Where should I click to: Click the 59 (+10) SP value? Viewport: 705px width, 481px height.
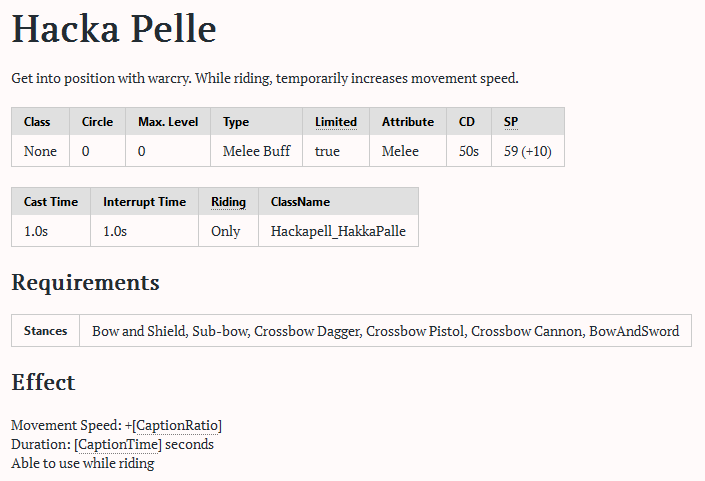(527, 152)
